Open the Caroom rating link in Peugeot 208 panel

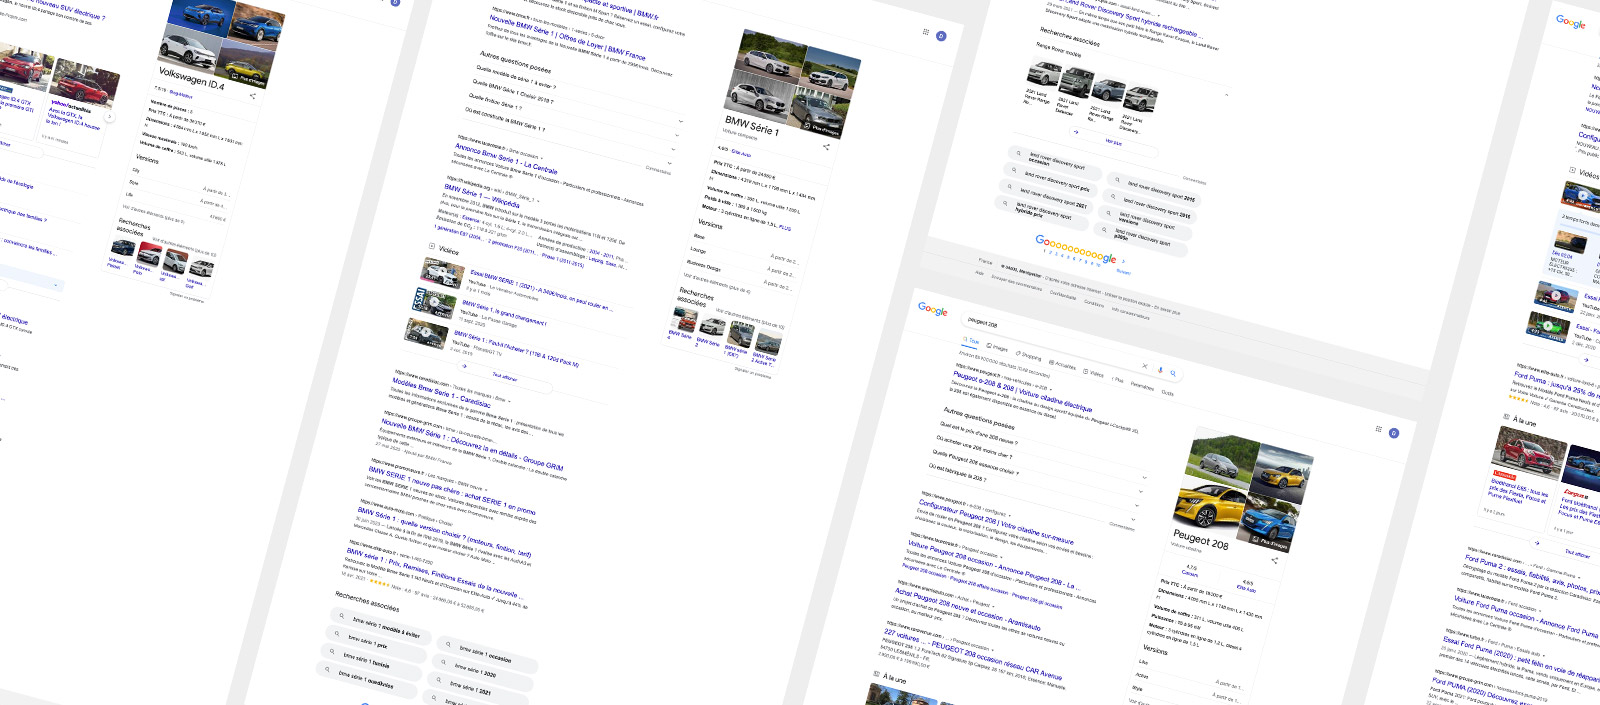pos(1189,574)
